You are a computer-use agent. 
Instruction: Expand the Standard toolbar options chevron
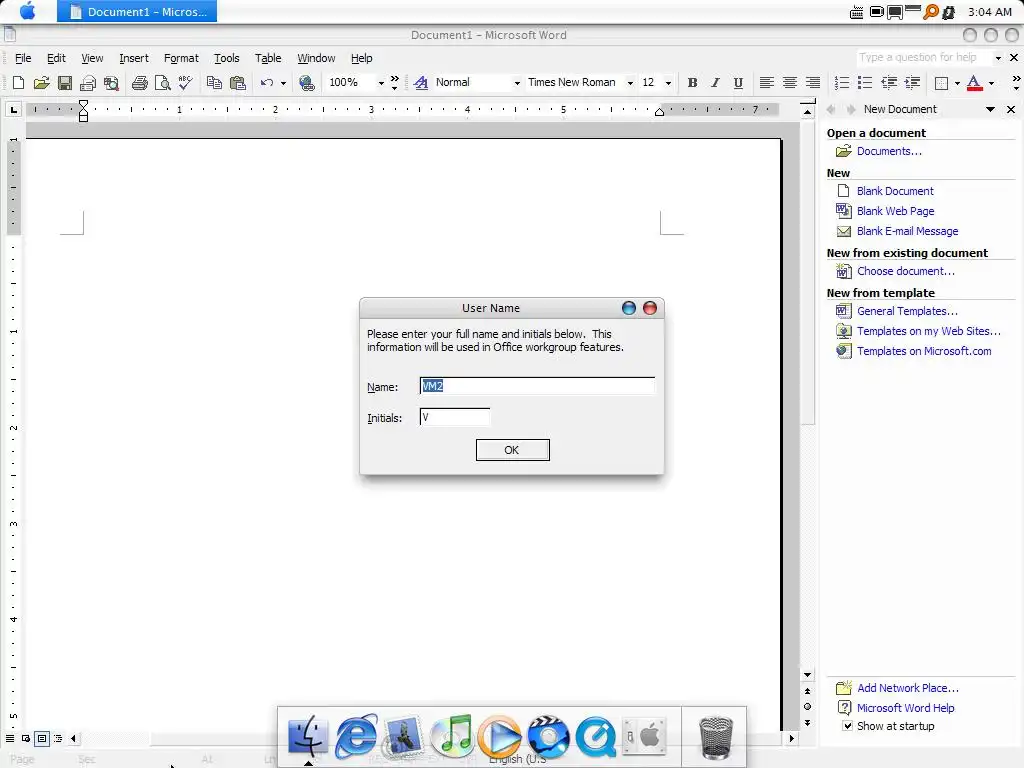point(394,82)
